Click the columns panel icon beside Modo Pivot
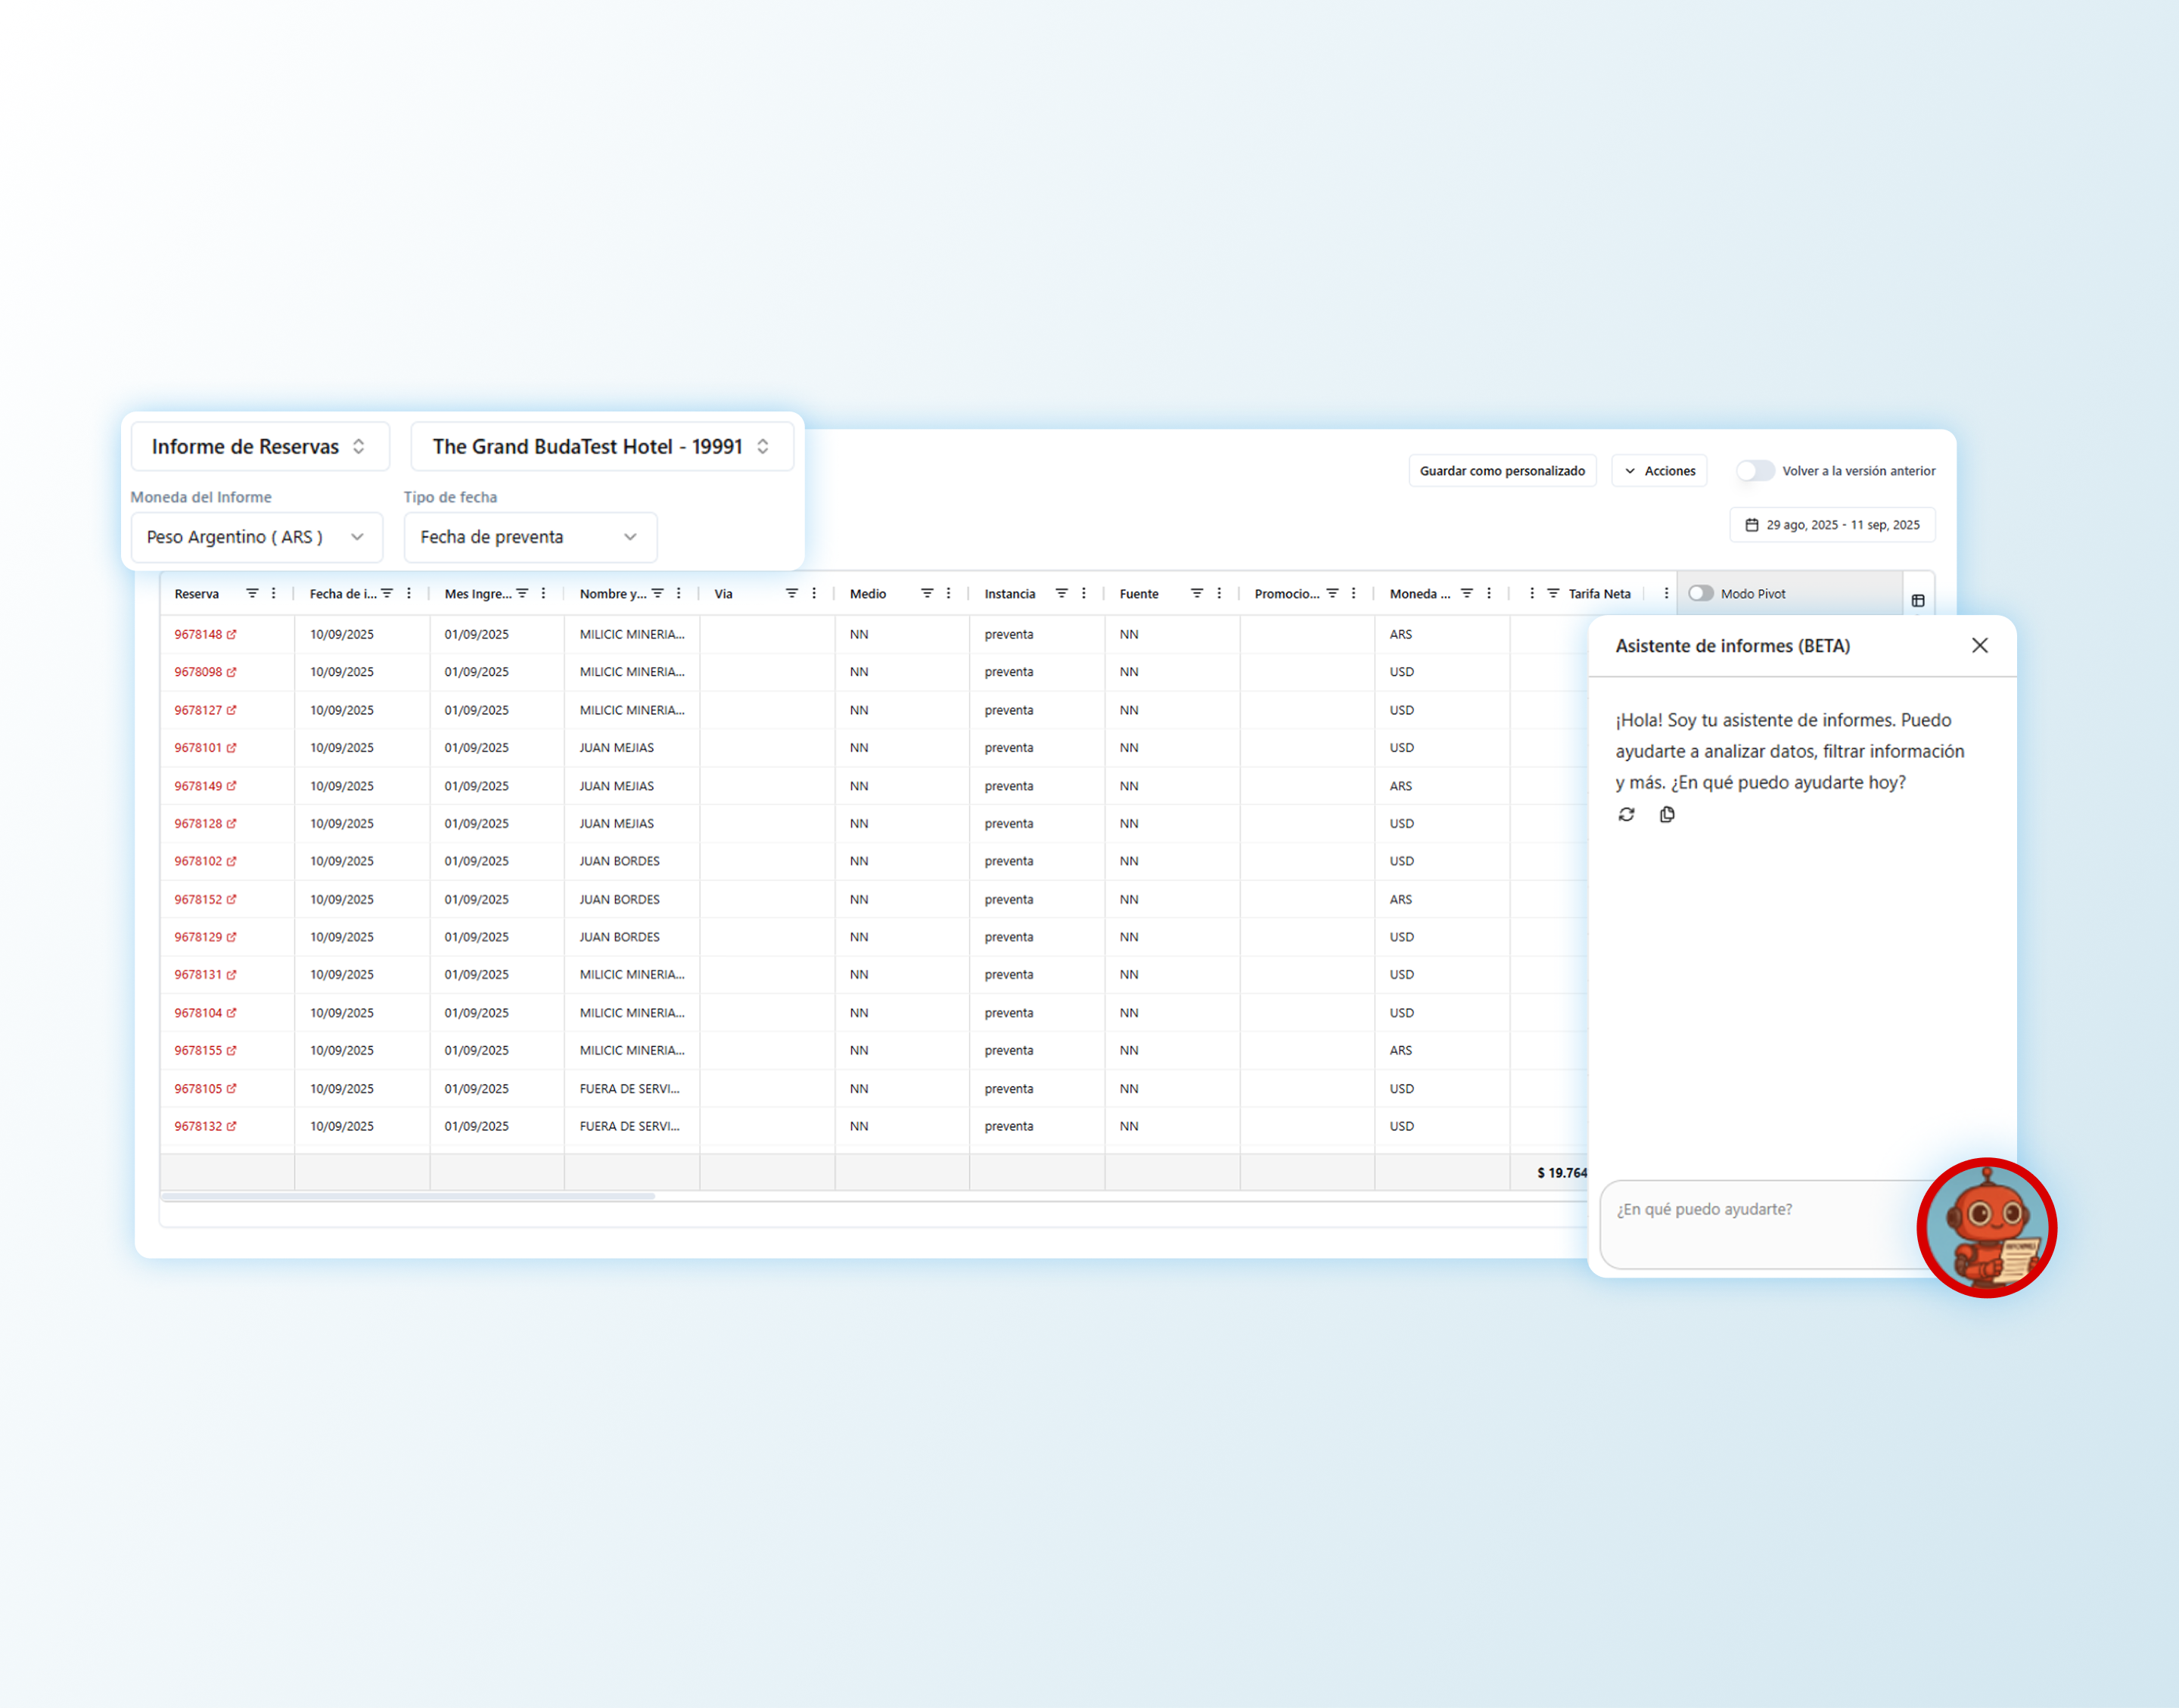This screenshot has width=2179, height=1708. coord(1917,600)
